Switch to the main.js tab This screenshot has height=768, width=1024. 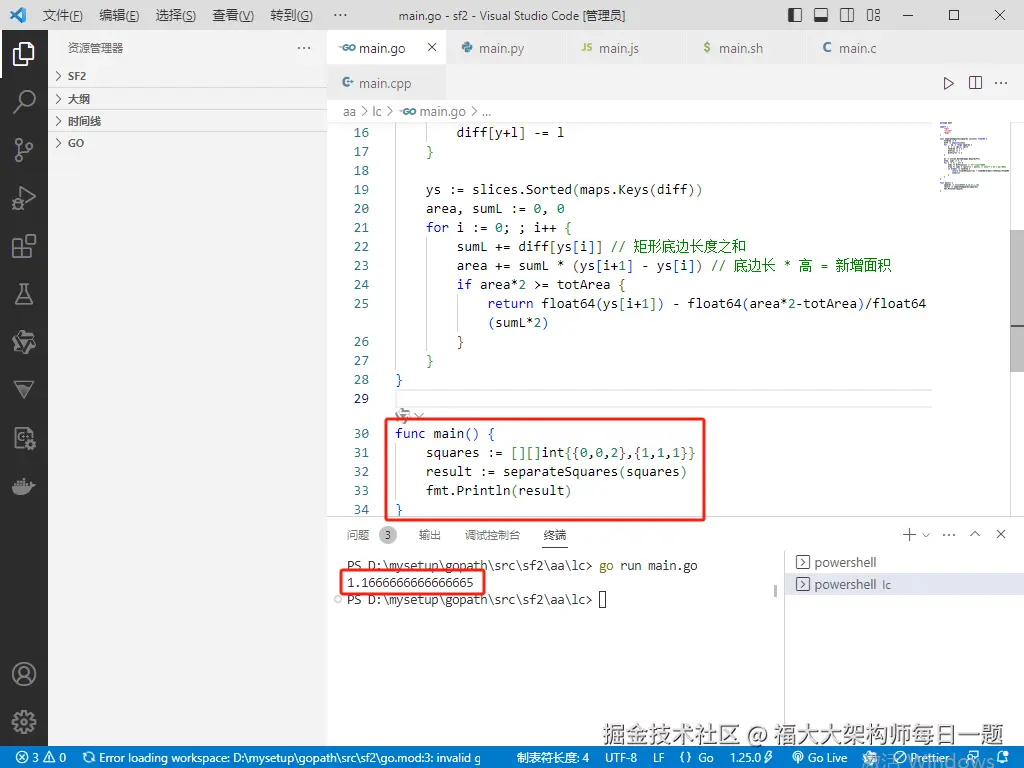(x=618, y=48)
